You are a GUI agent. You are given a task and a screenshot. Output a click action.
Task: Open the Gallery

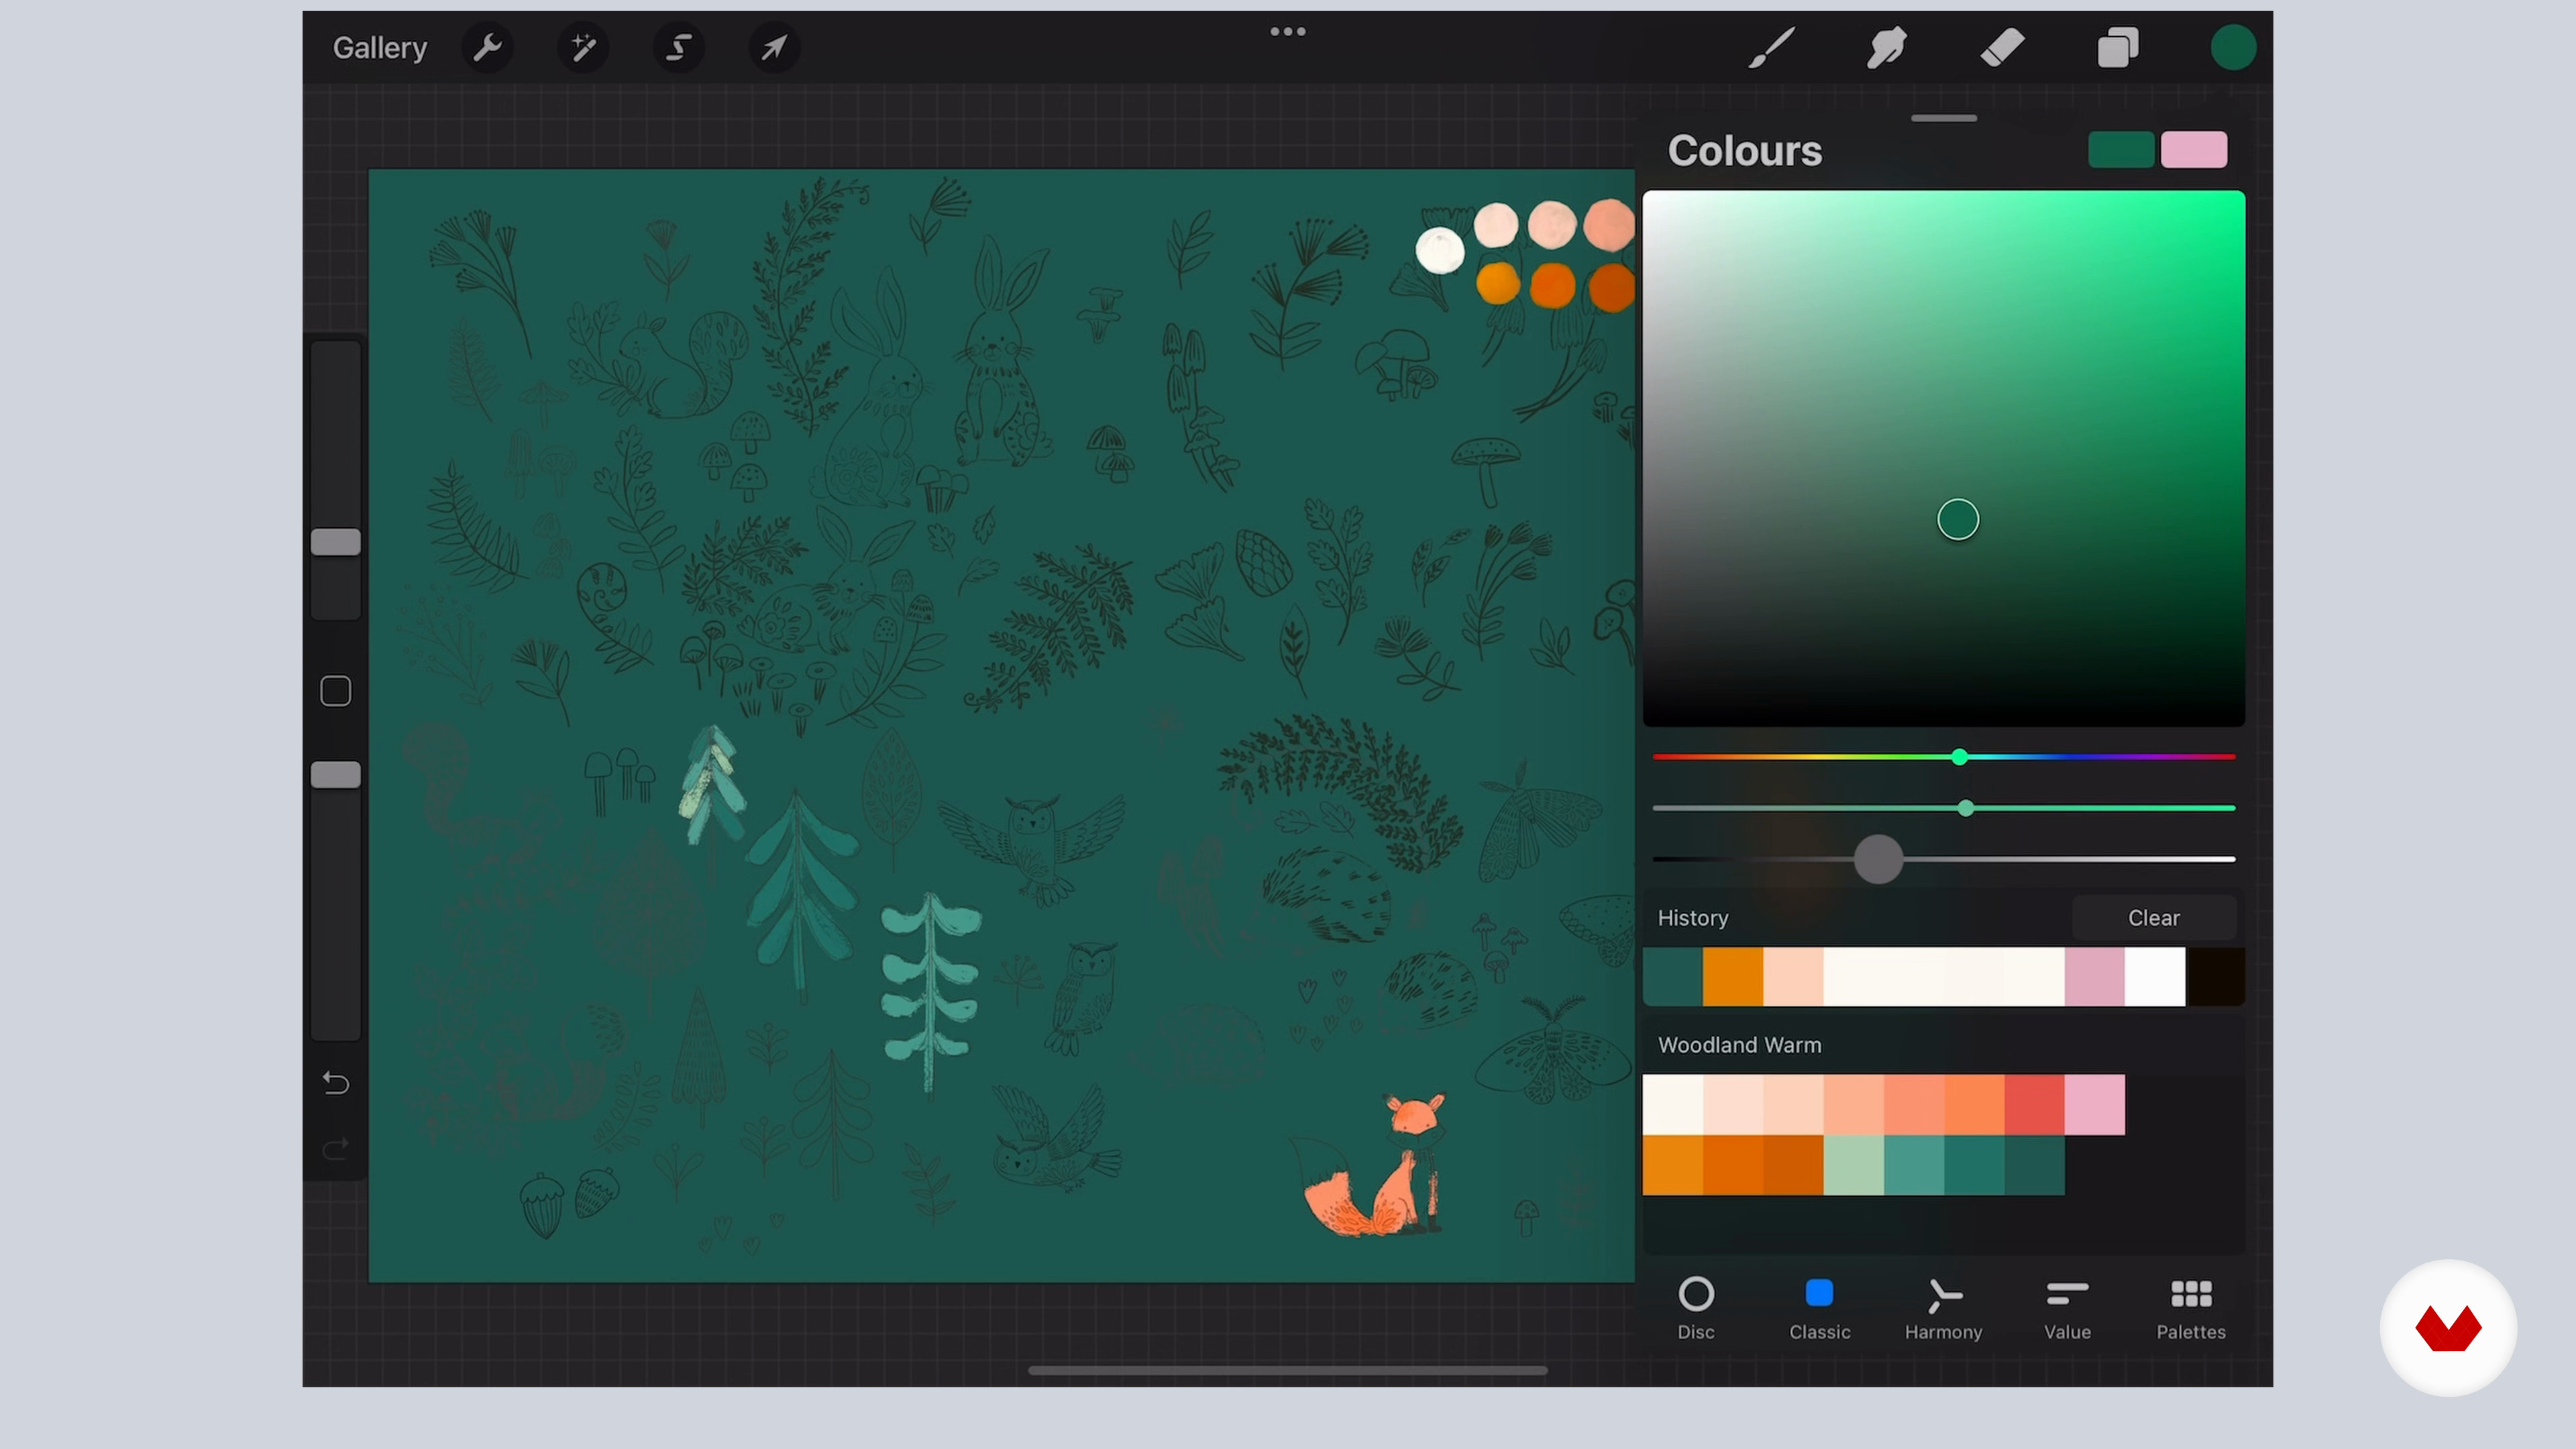coord(380,47)
